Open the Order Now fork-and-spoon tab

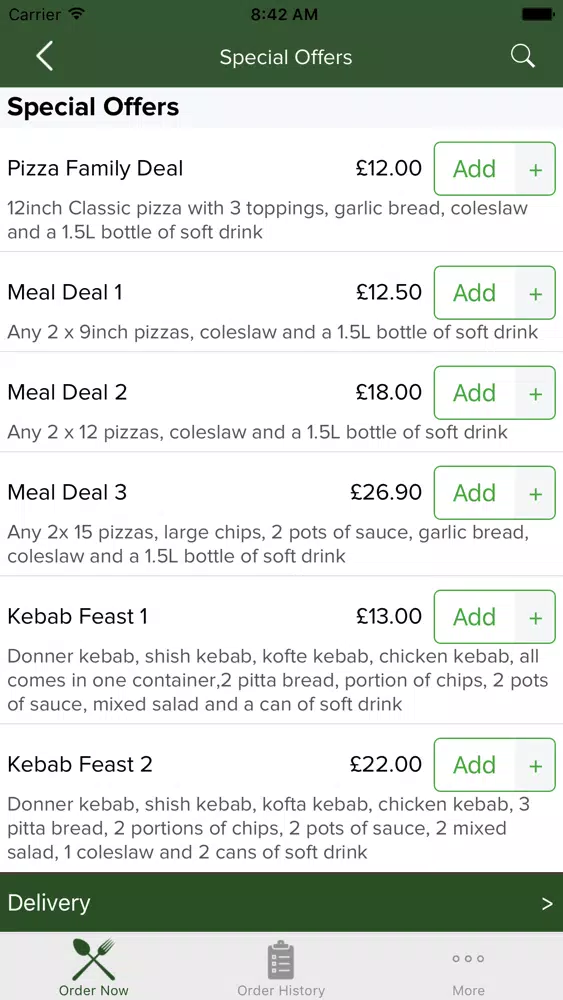click(x=93, y=966)
